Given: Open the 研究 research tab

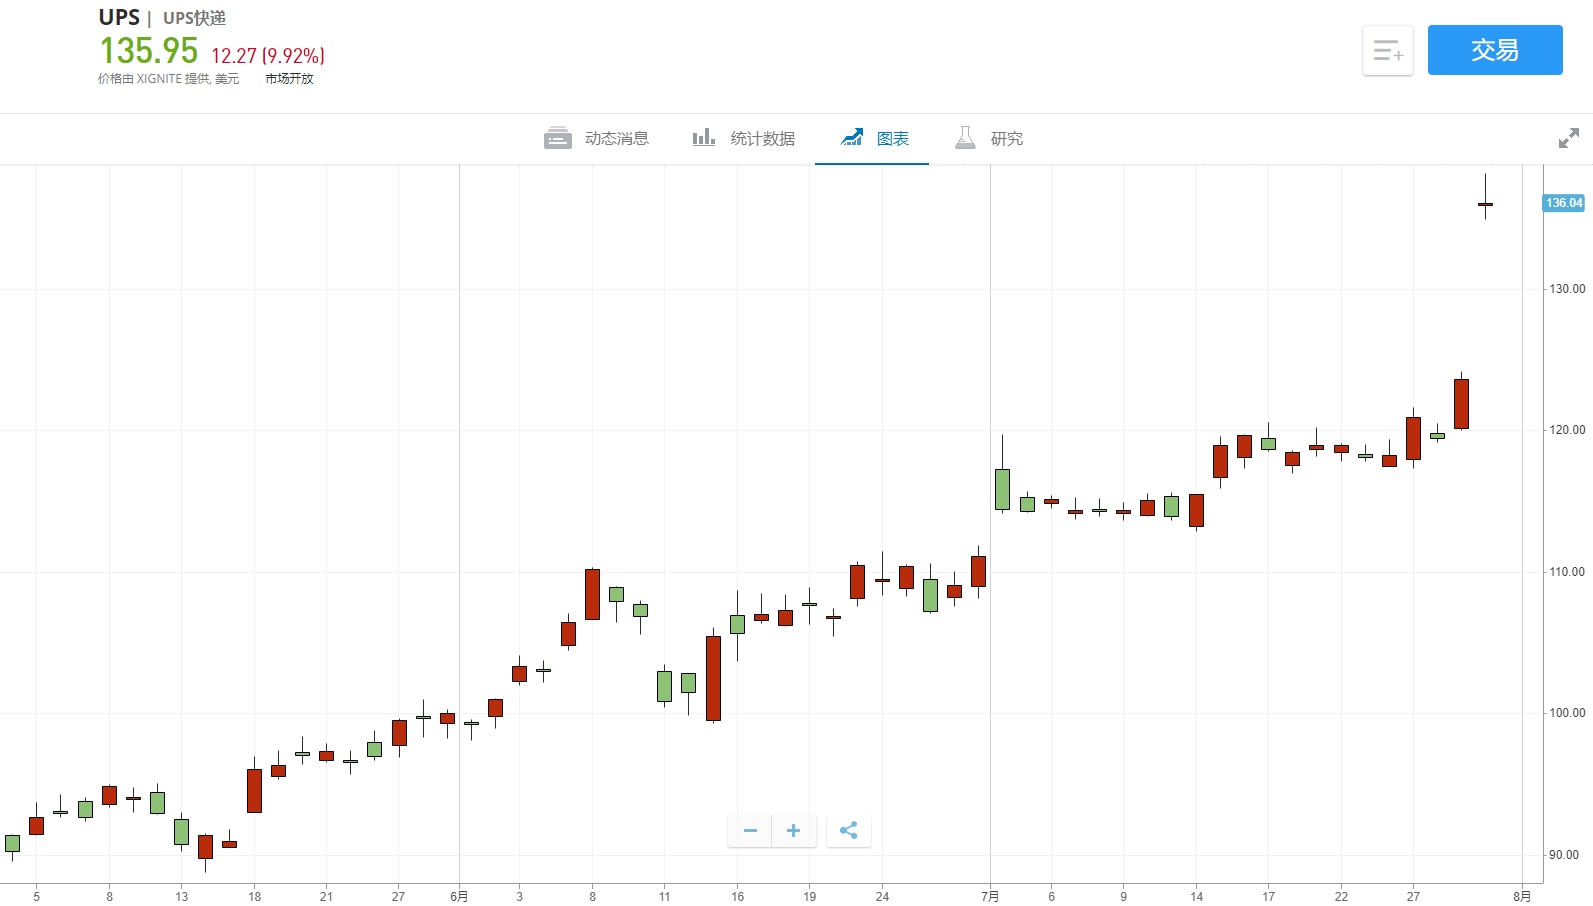Looking at the screenshot, I should click(1006, 138).
